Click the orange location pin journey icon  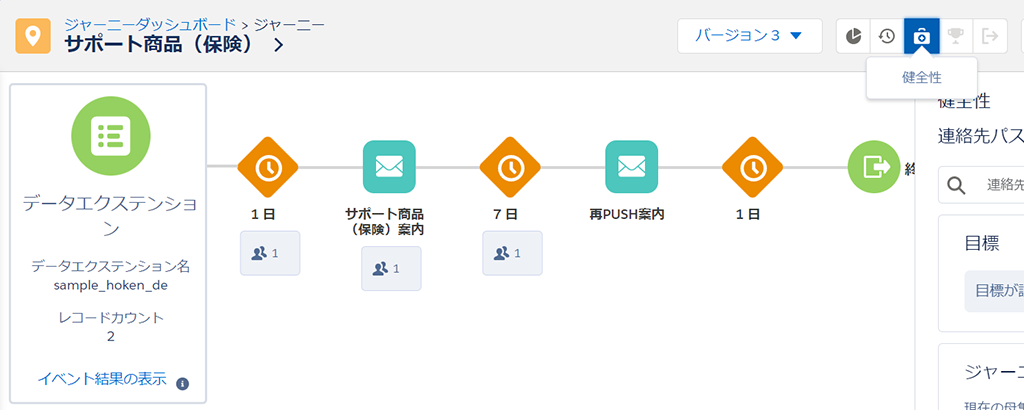[x=34, y=37]
